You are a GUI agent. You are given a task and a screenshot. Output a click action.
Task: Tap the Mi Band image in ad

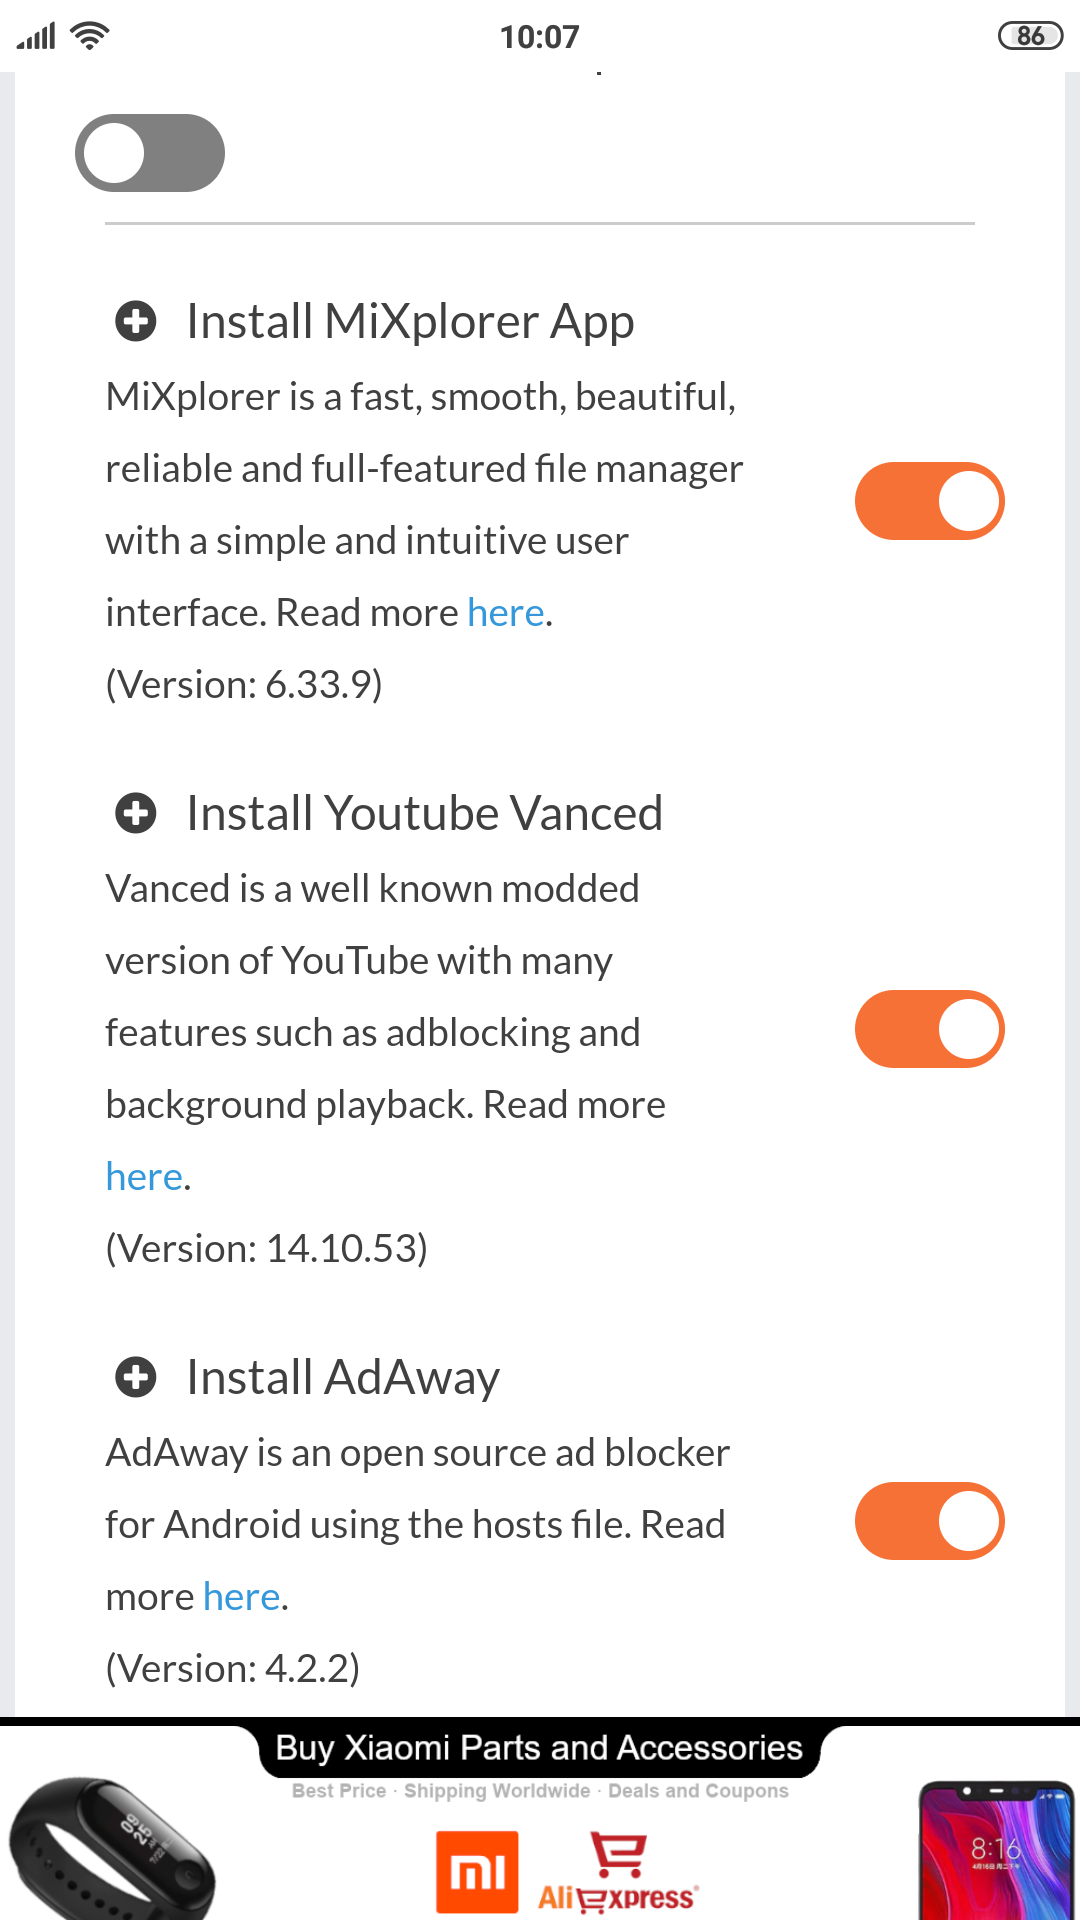110,1848
